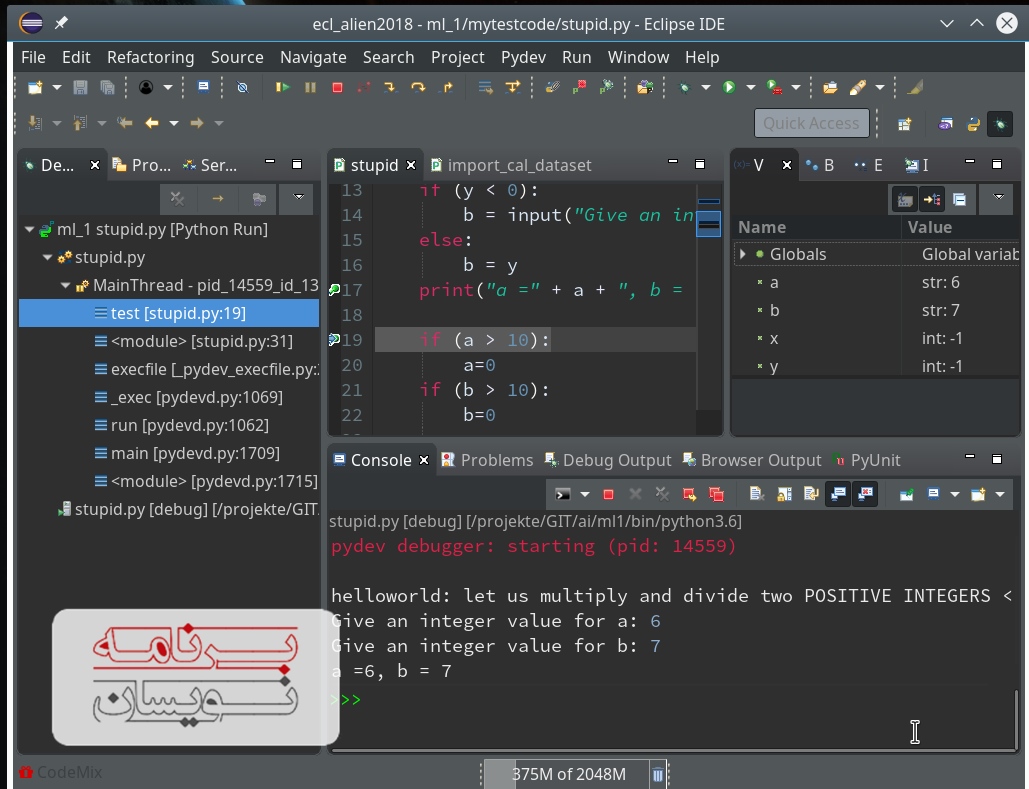The width and height of the screenshot is (1029, 789).
Task: Open the heap garbage collector trash icon
Action: tap(657, 774)
